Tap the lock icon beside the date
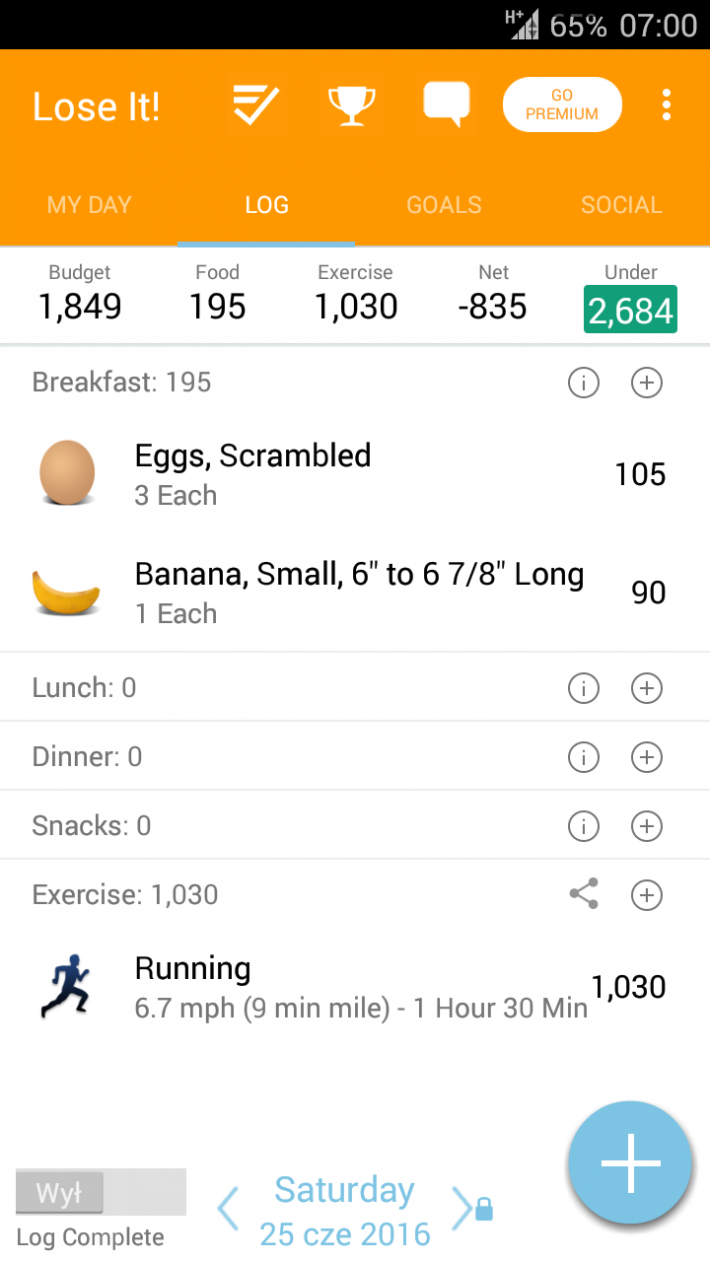Viewport: 710px width, 1262px height. click(484, 1210)
